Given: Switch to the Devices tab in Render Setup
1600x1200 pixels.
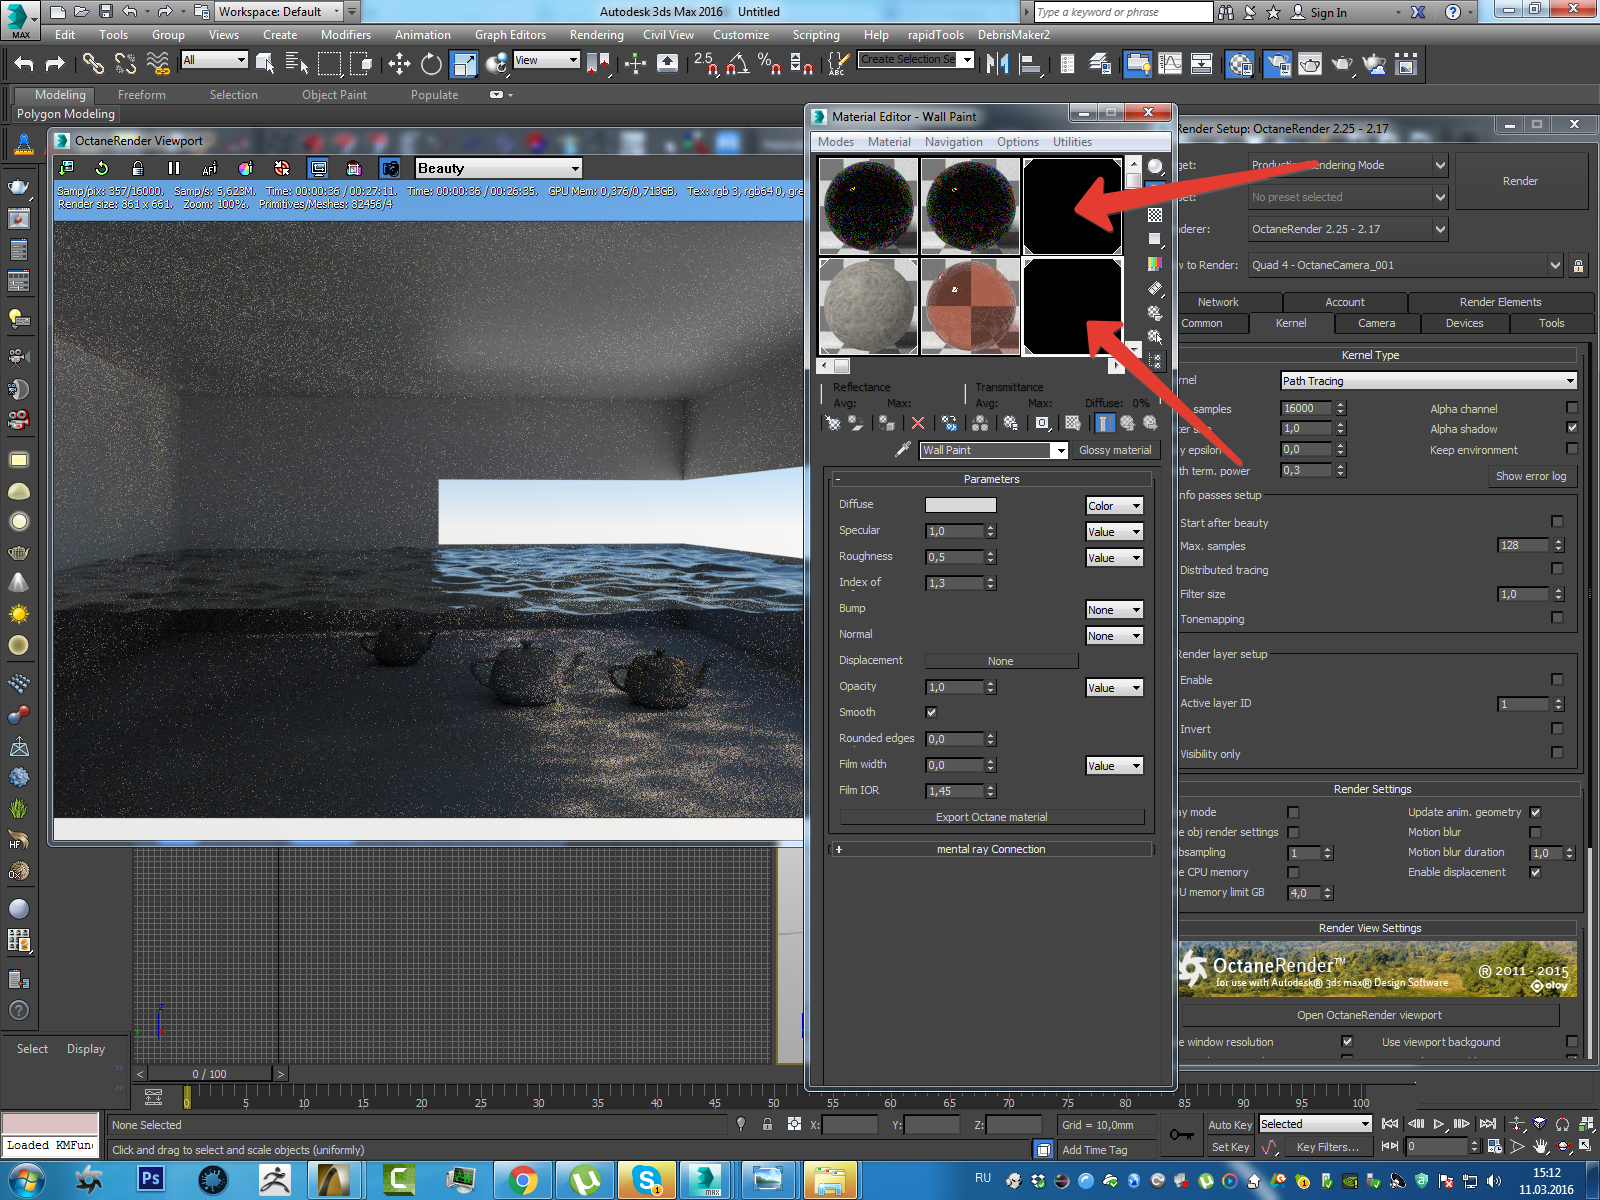Looking at the screenshot, I should click(1464, 323).
